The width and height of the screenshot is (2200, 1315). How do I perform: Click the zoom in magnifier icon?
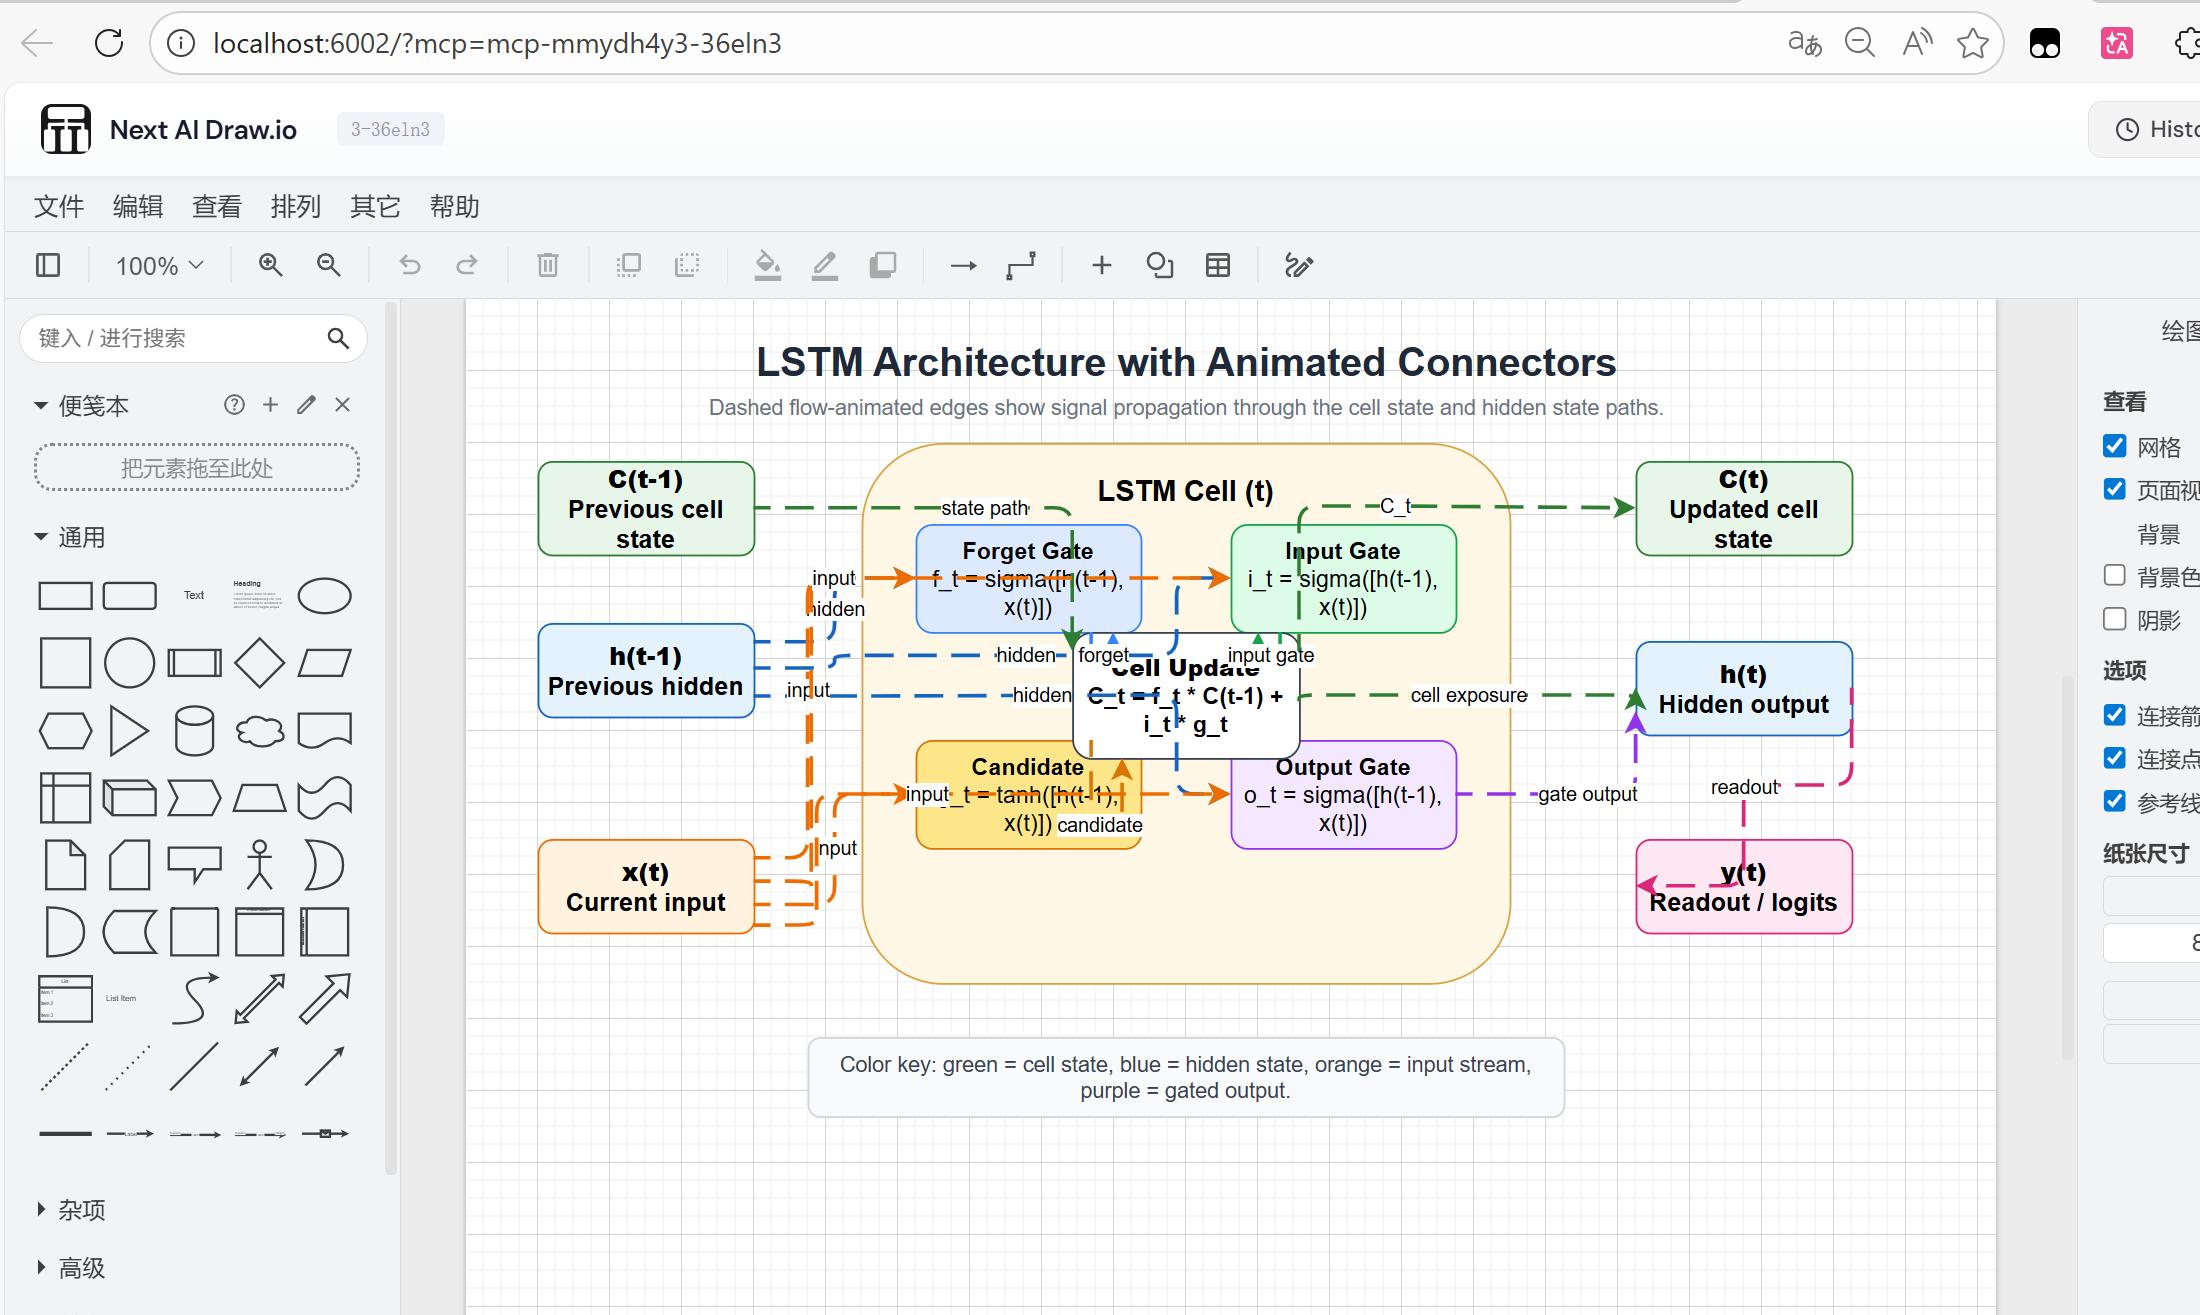click(270, 265)
